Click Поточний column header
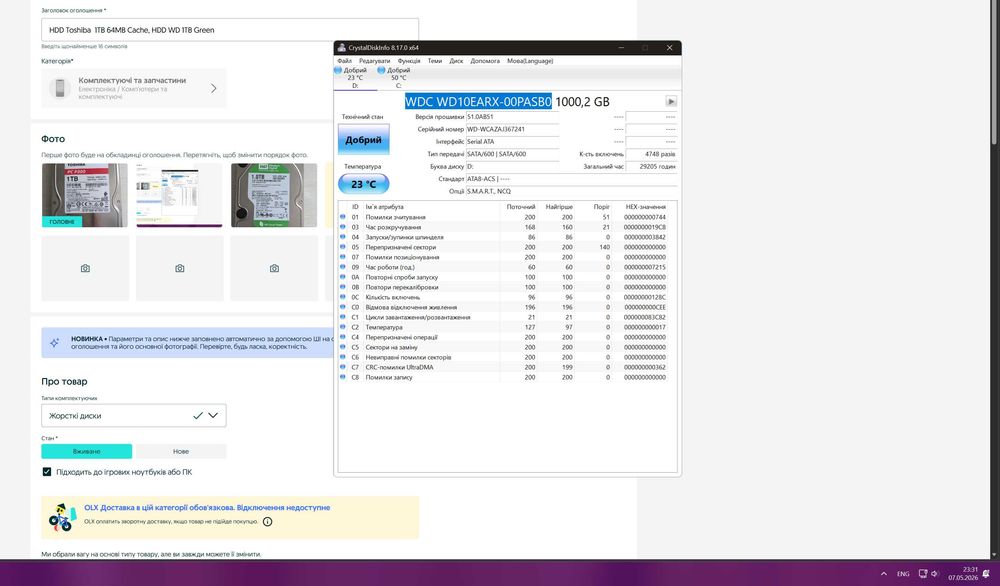This screenshot has width=1000, height=586. [x=520, y=207]
